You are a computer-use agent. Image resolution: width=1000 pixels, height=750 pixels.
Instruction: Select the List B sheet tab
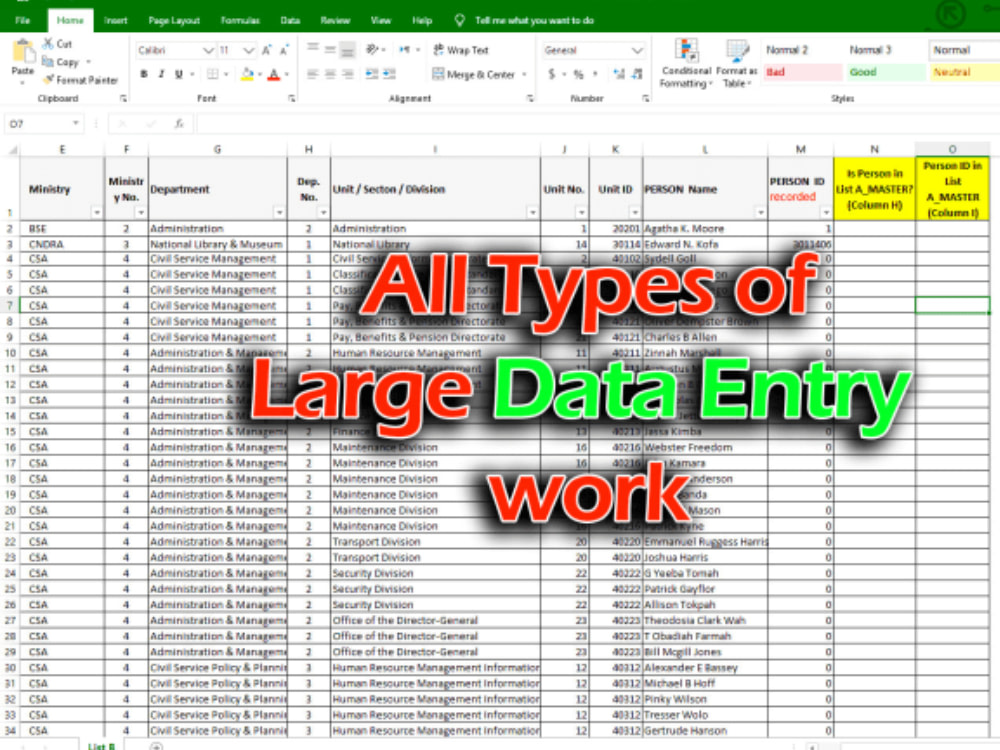click(x=99, y=745)
